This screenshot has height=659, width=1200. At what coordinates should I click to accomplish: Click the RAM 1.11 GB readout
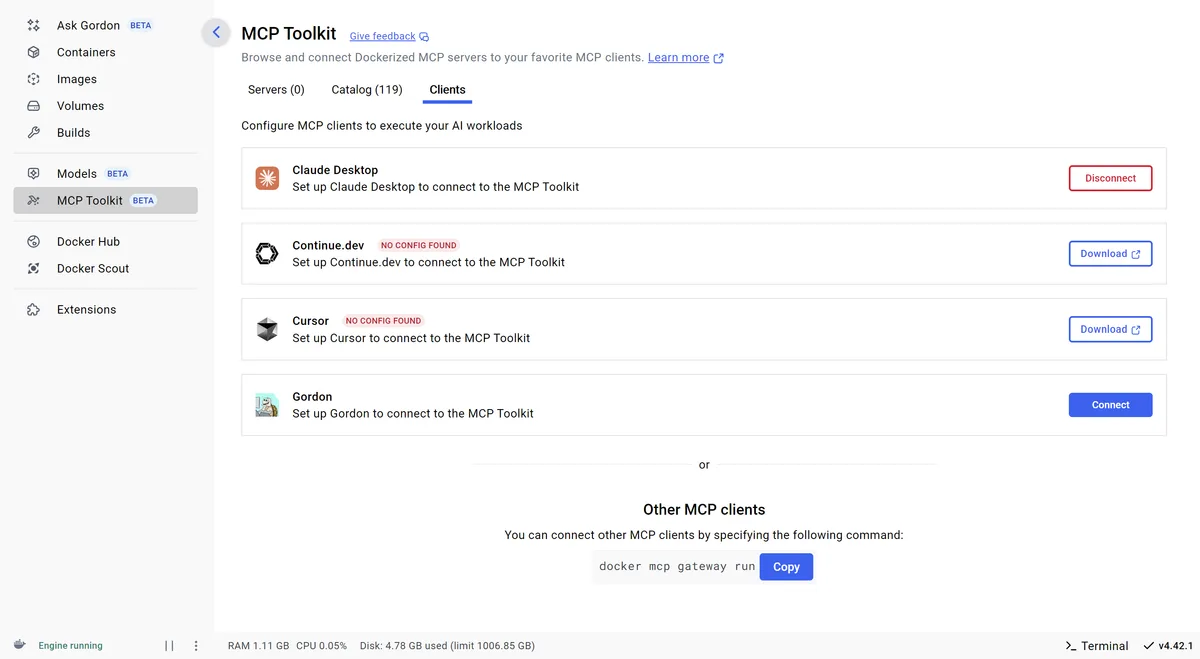click(259, 646)
